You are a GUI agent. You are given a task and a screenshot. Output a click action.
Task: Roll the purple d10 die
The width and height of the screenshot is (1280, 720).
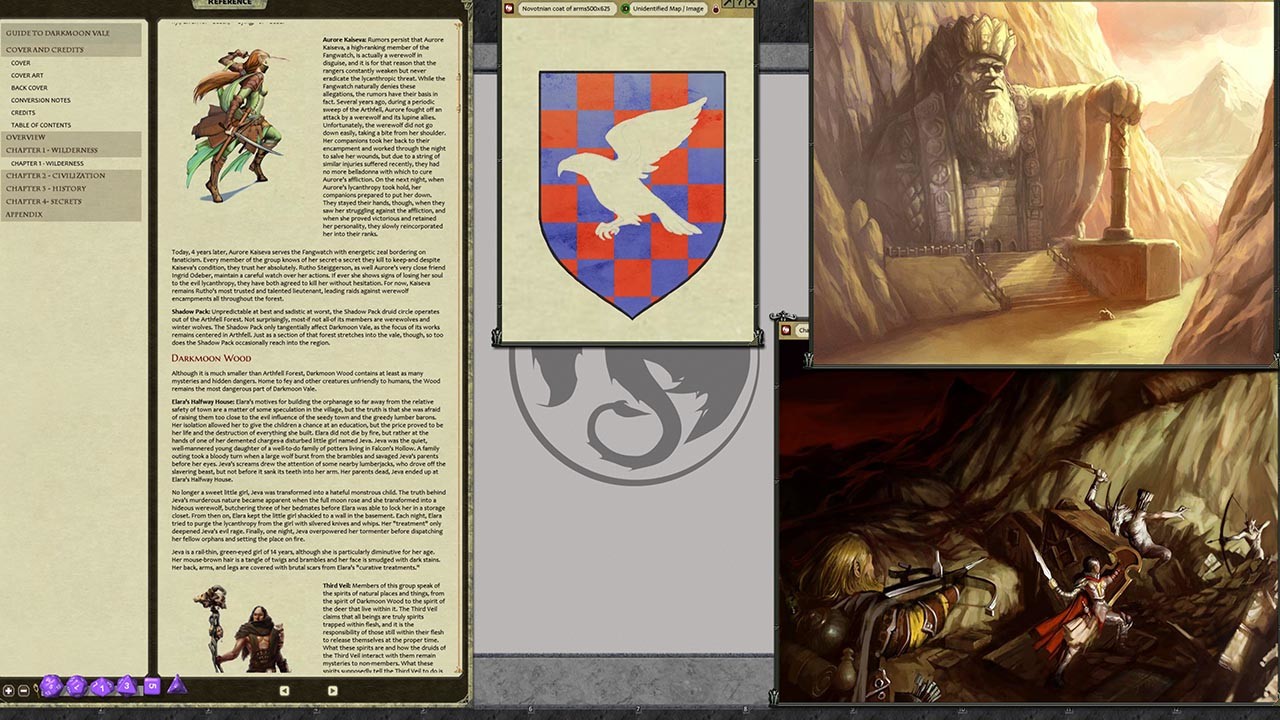[x=102, y=686]
